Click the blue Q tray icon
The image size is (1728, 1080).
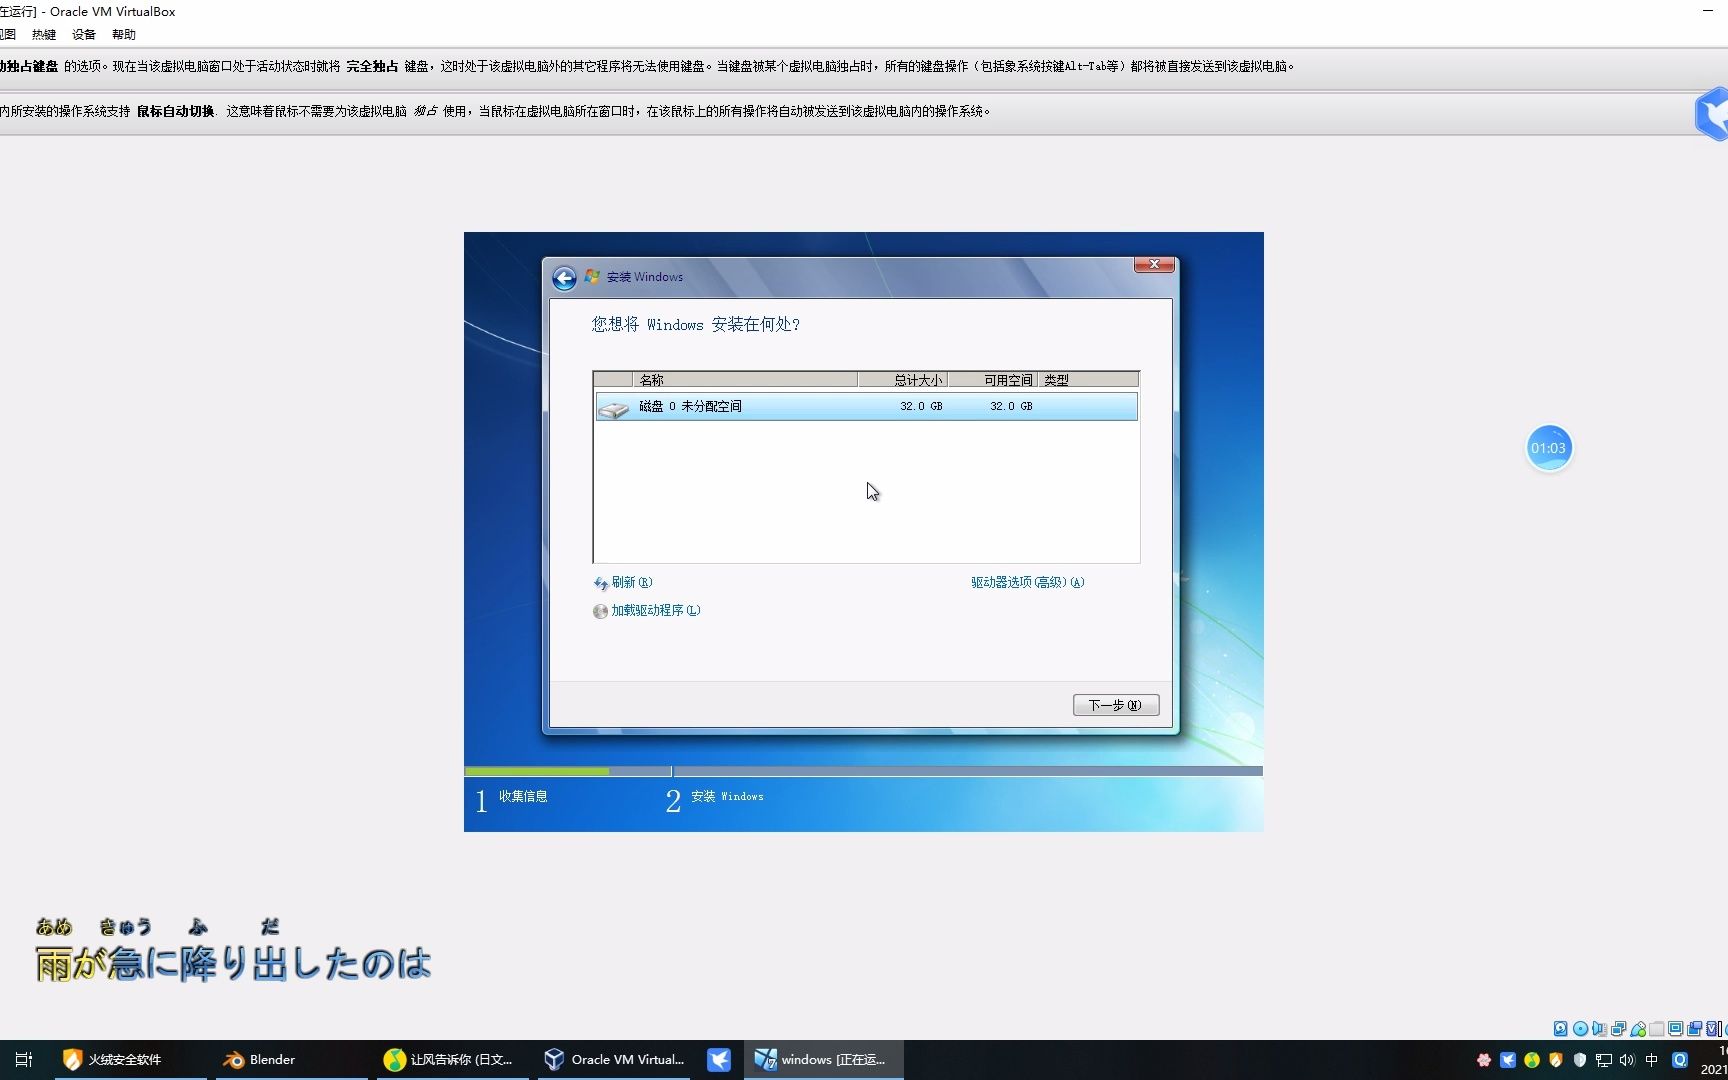(1680, 1060)
